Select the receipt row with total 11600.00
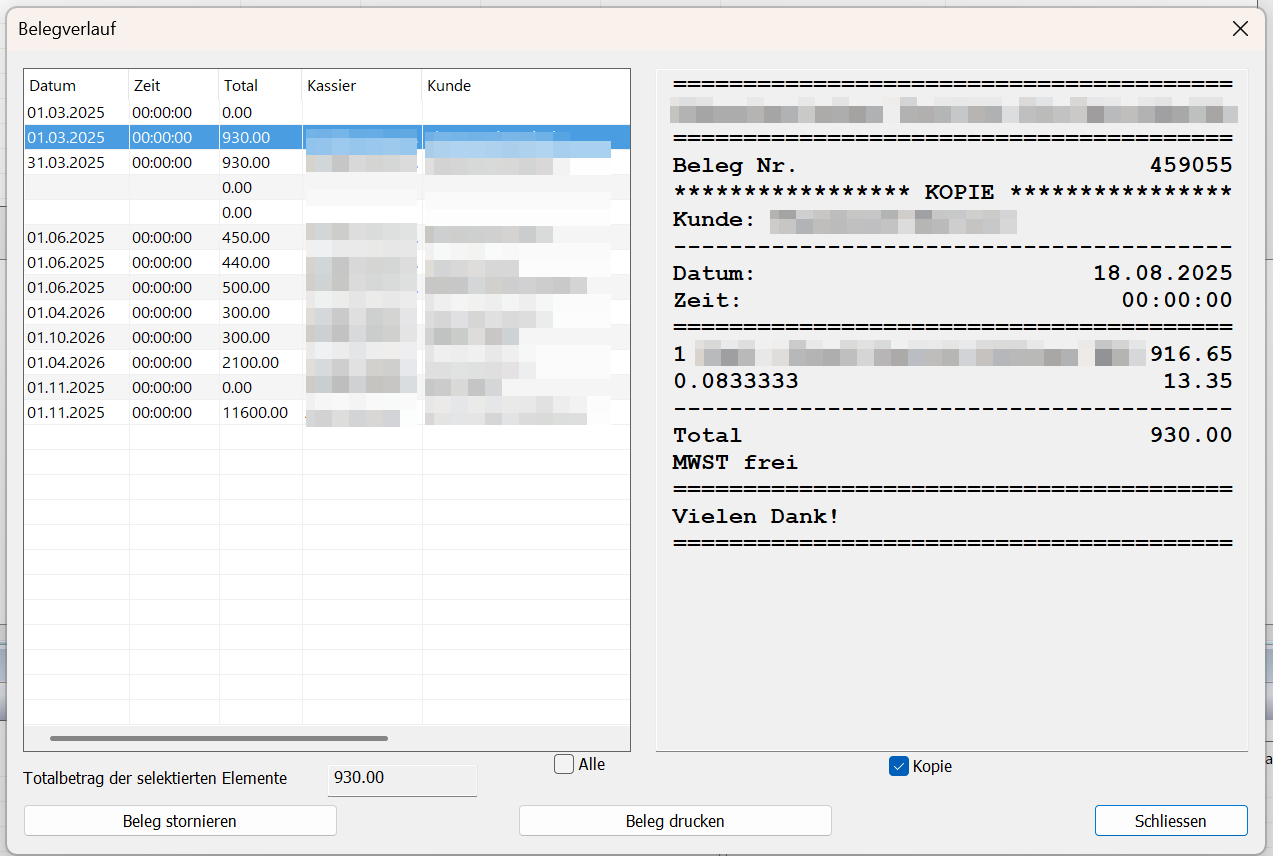This screenshot has width=1273, height=856. (327, 412)
